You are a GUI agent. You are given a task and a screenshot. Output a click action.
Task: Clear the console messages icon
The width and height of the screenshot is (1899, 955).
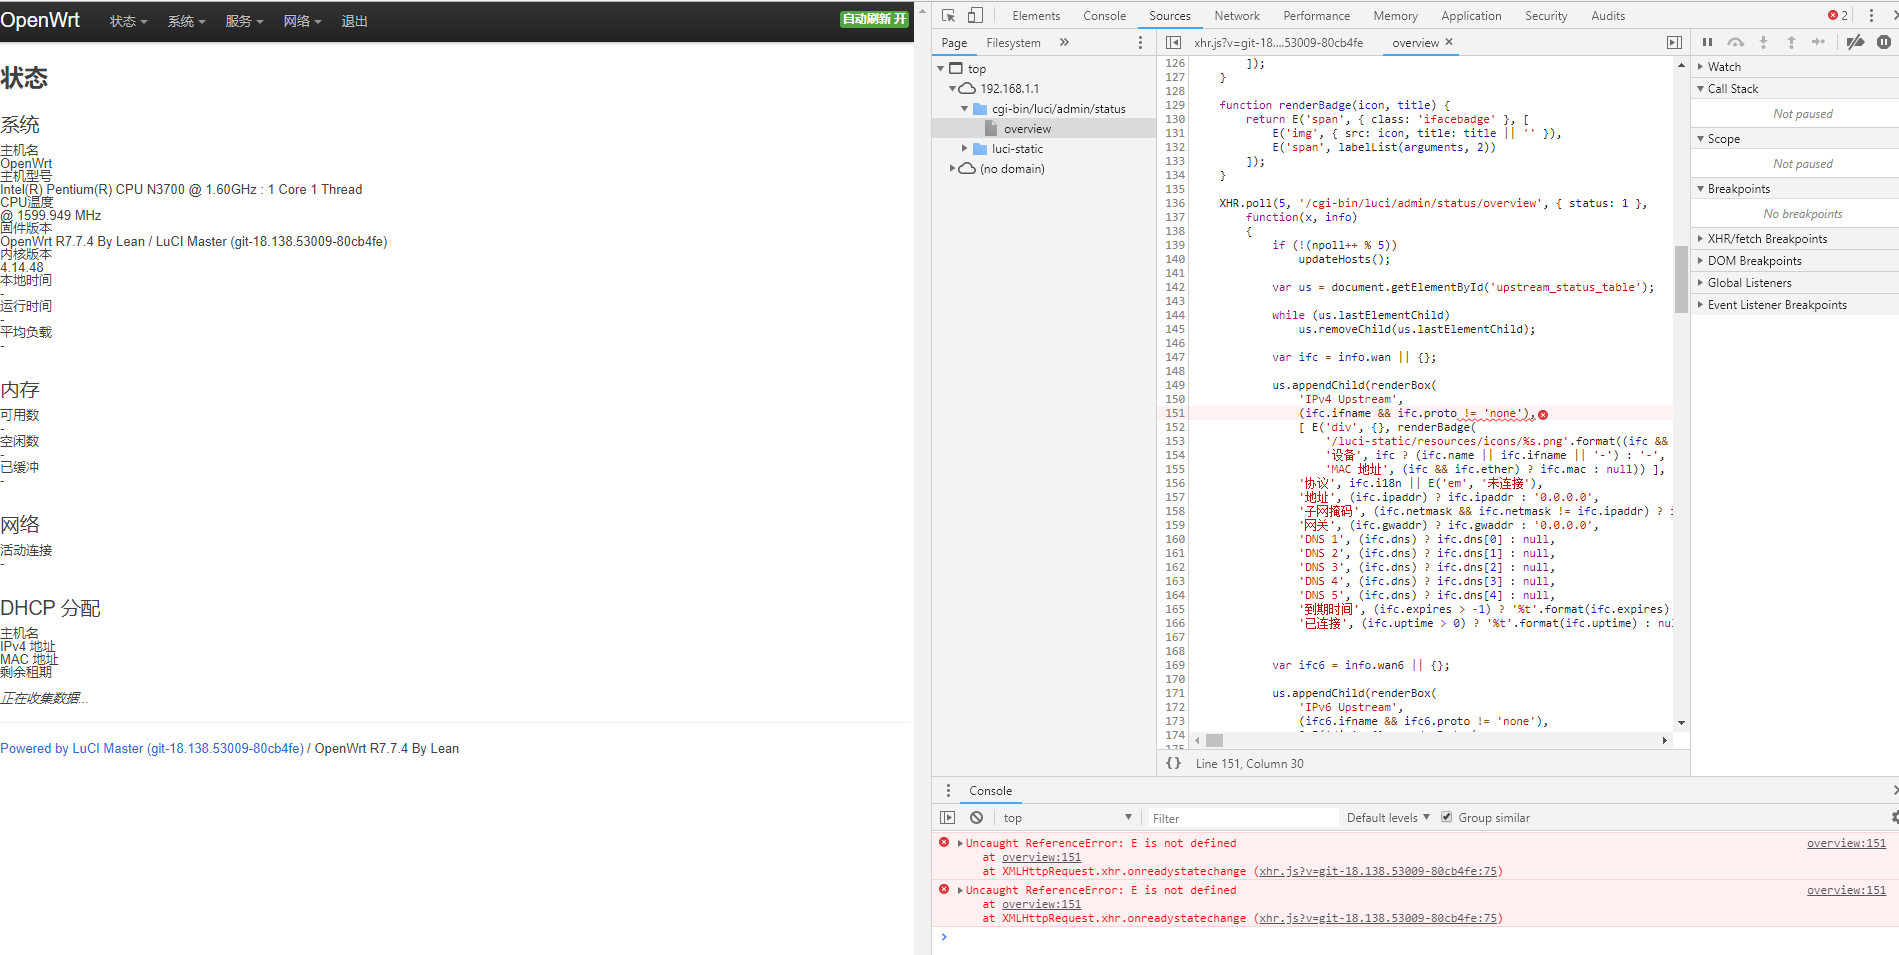click(976, 817)
